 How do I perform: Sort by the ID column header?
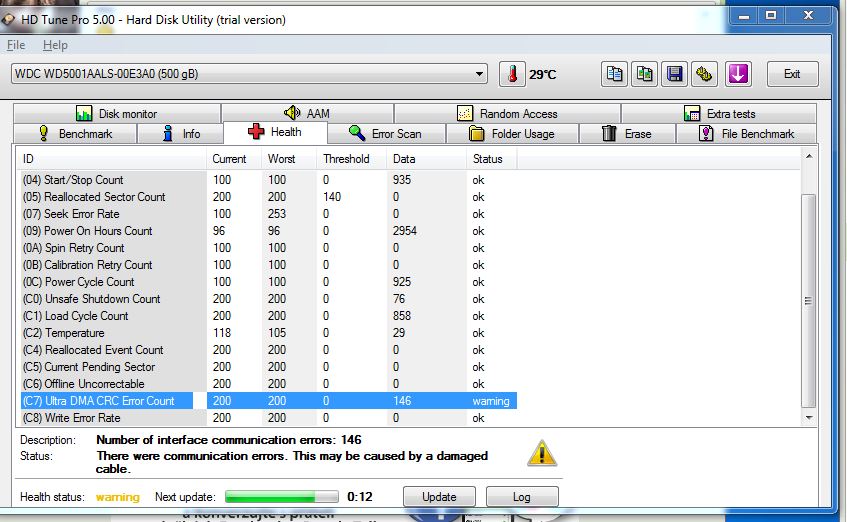(111, 159)
